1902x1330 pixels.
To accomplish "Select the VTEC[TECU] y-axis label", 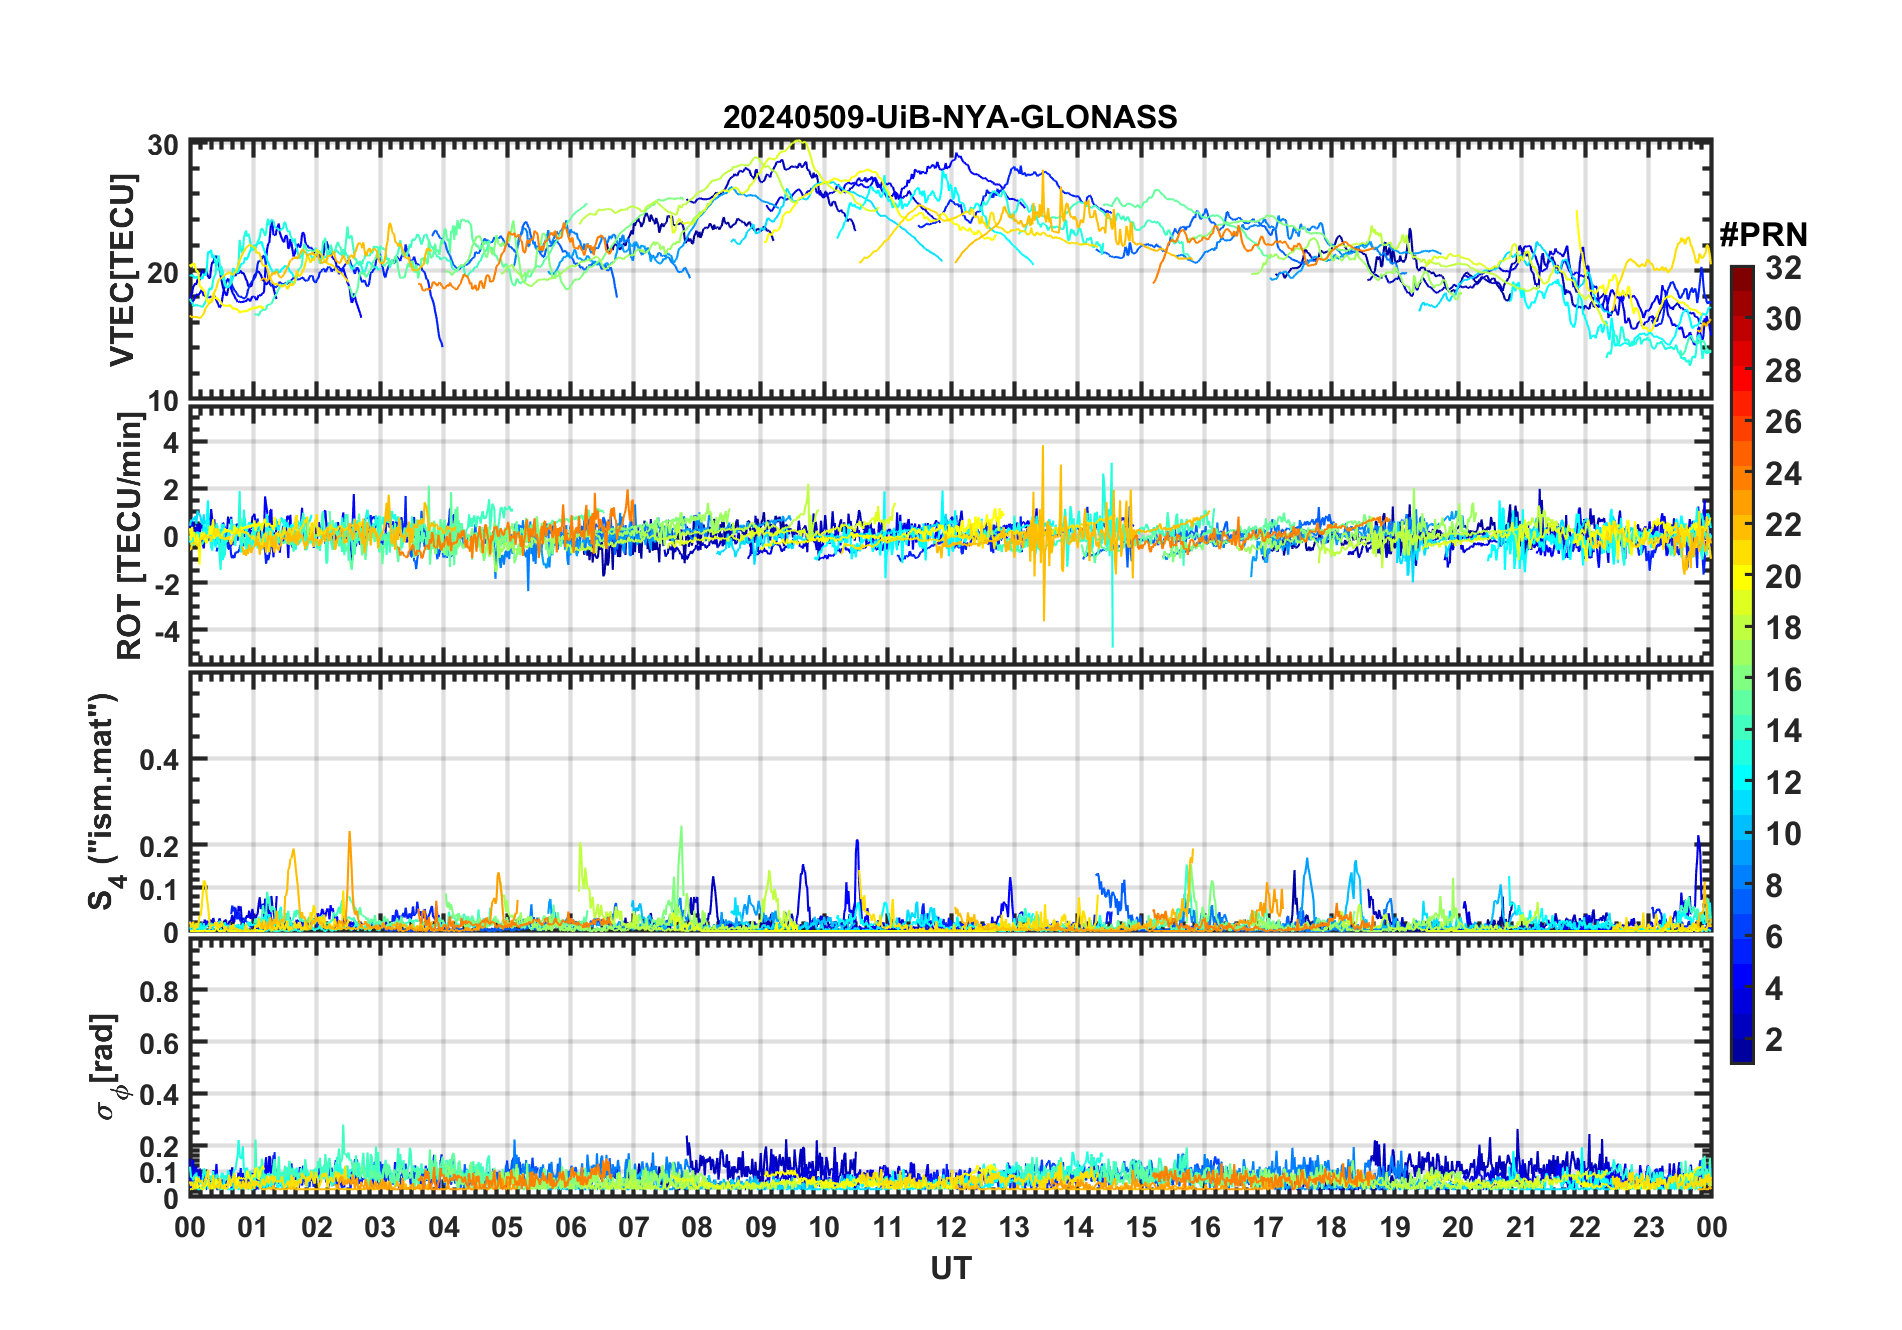I will pos(122,271).
